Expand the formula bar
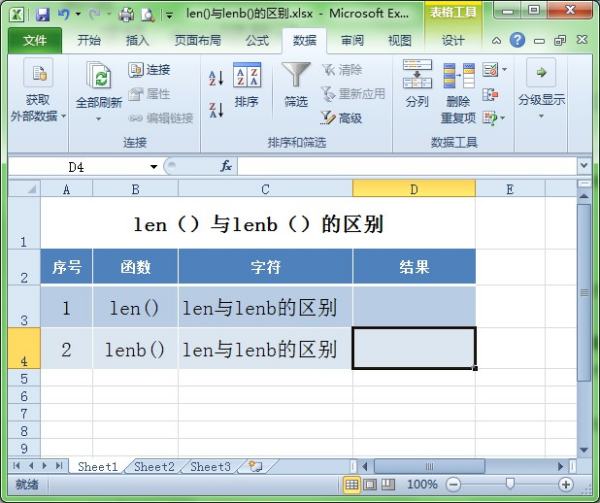Image resolution: width=600 pixels, height=503 pixels. [584, 166]
